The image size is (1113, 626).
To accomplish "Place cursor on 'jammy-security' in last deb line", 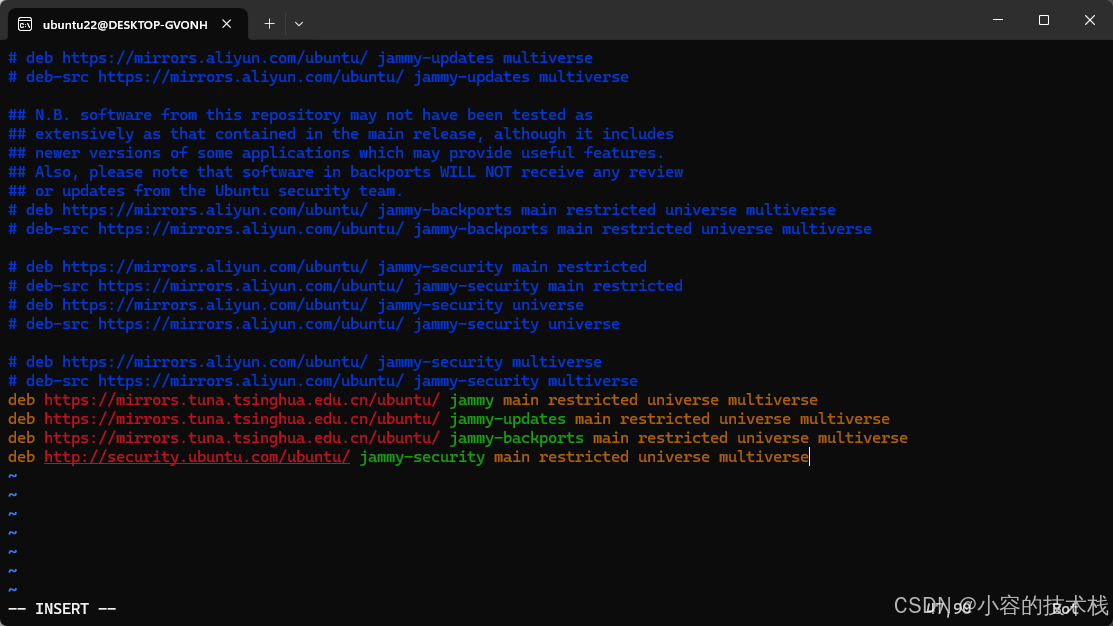I will pyautogui.click(x=422, y=457).
